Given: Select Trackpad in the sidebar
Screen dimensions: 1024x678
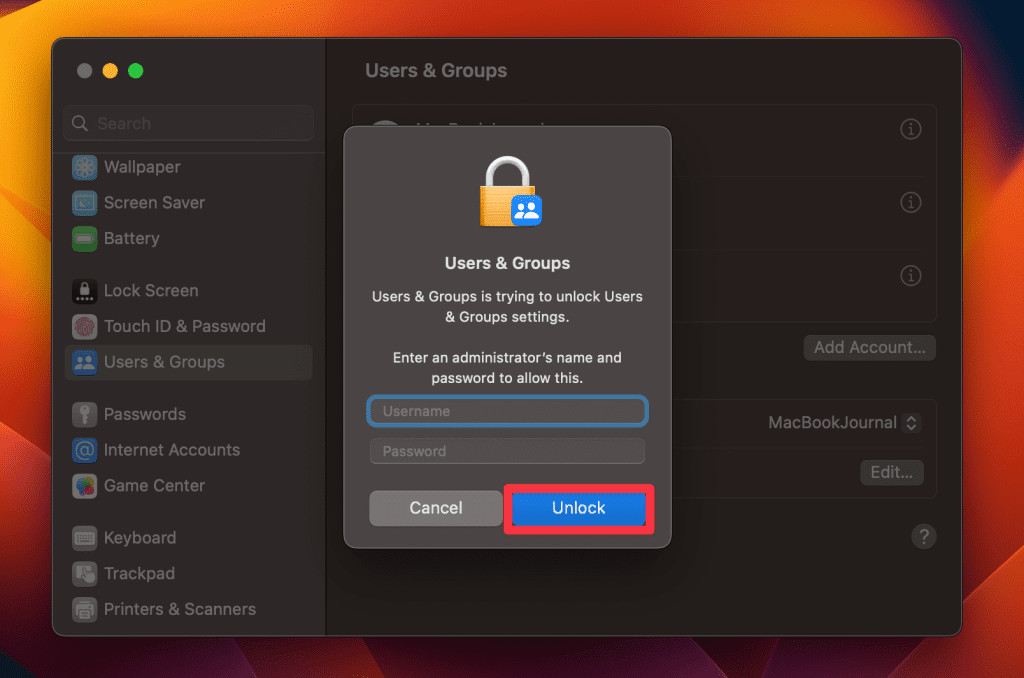Looking at the screenshot, I should pyautogui.click(x=139, y=574).
